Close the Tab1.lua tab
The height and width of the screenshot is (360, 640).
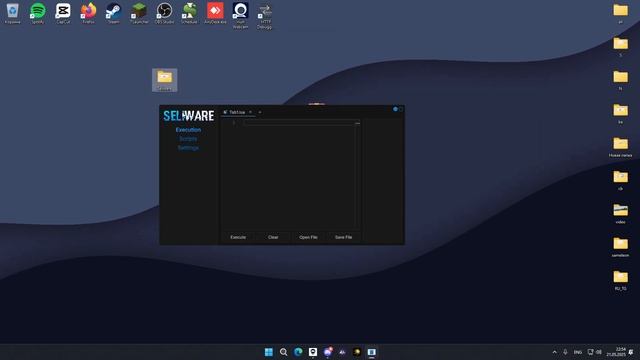pyautogui.click(x=250, y=112)
